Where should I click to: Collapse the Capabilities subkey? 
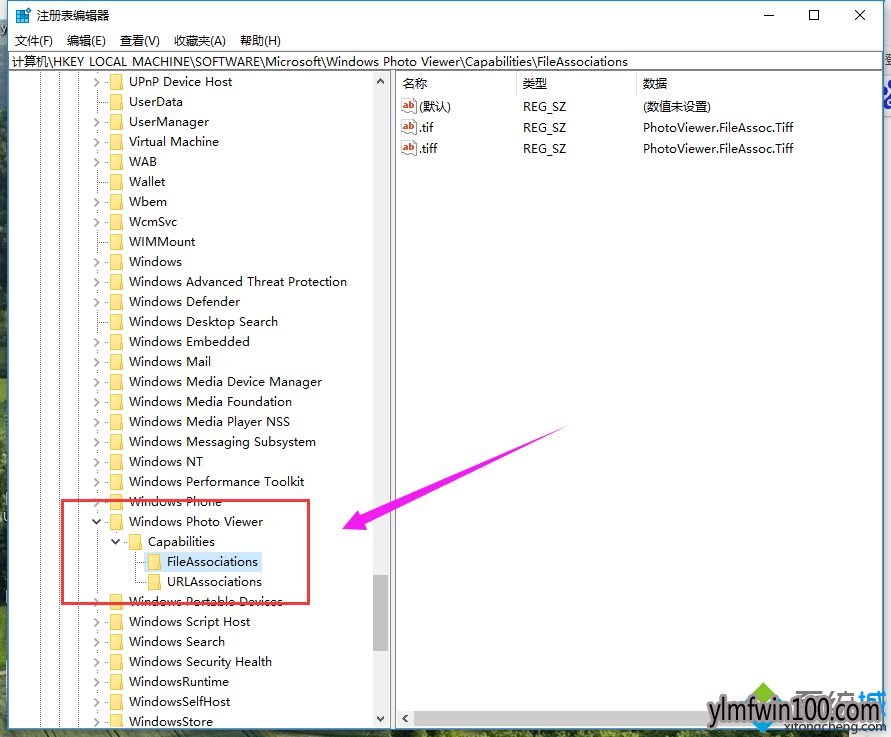click(x=115, y=542)
